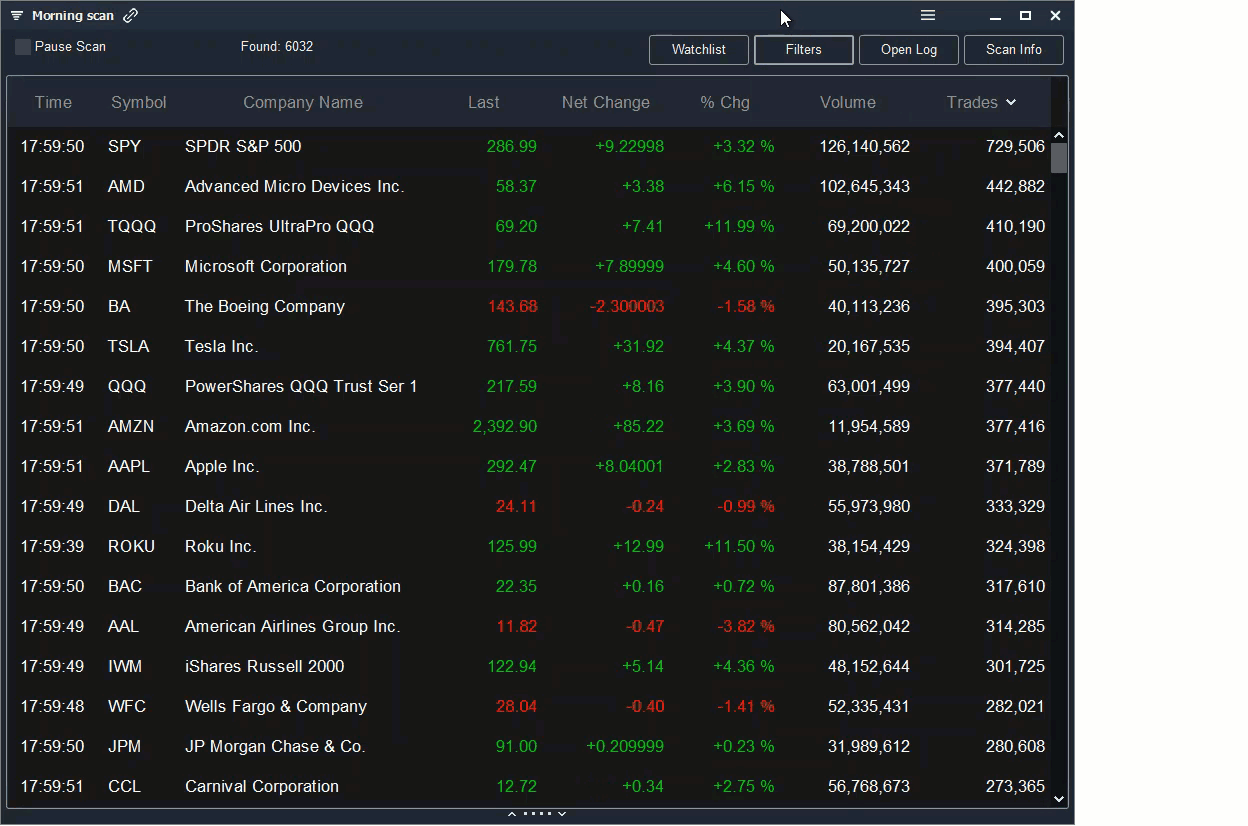1248x826 pixels.
Task: Click the upward chevron below the results table
Action: [x=511, y=813]
